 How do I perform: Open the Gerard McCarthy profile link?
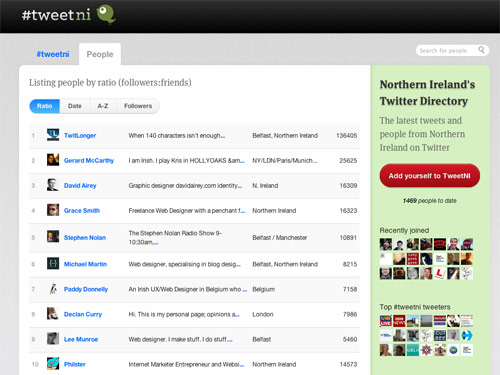coord(89,160)
